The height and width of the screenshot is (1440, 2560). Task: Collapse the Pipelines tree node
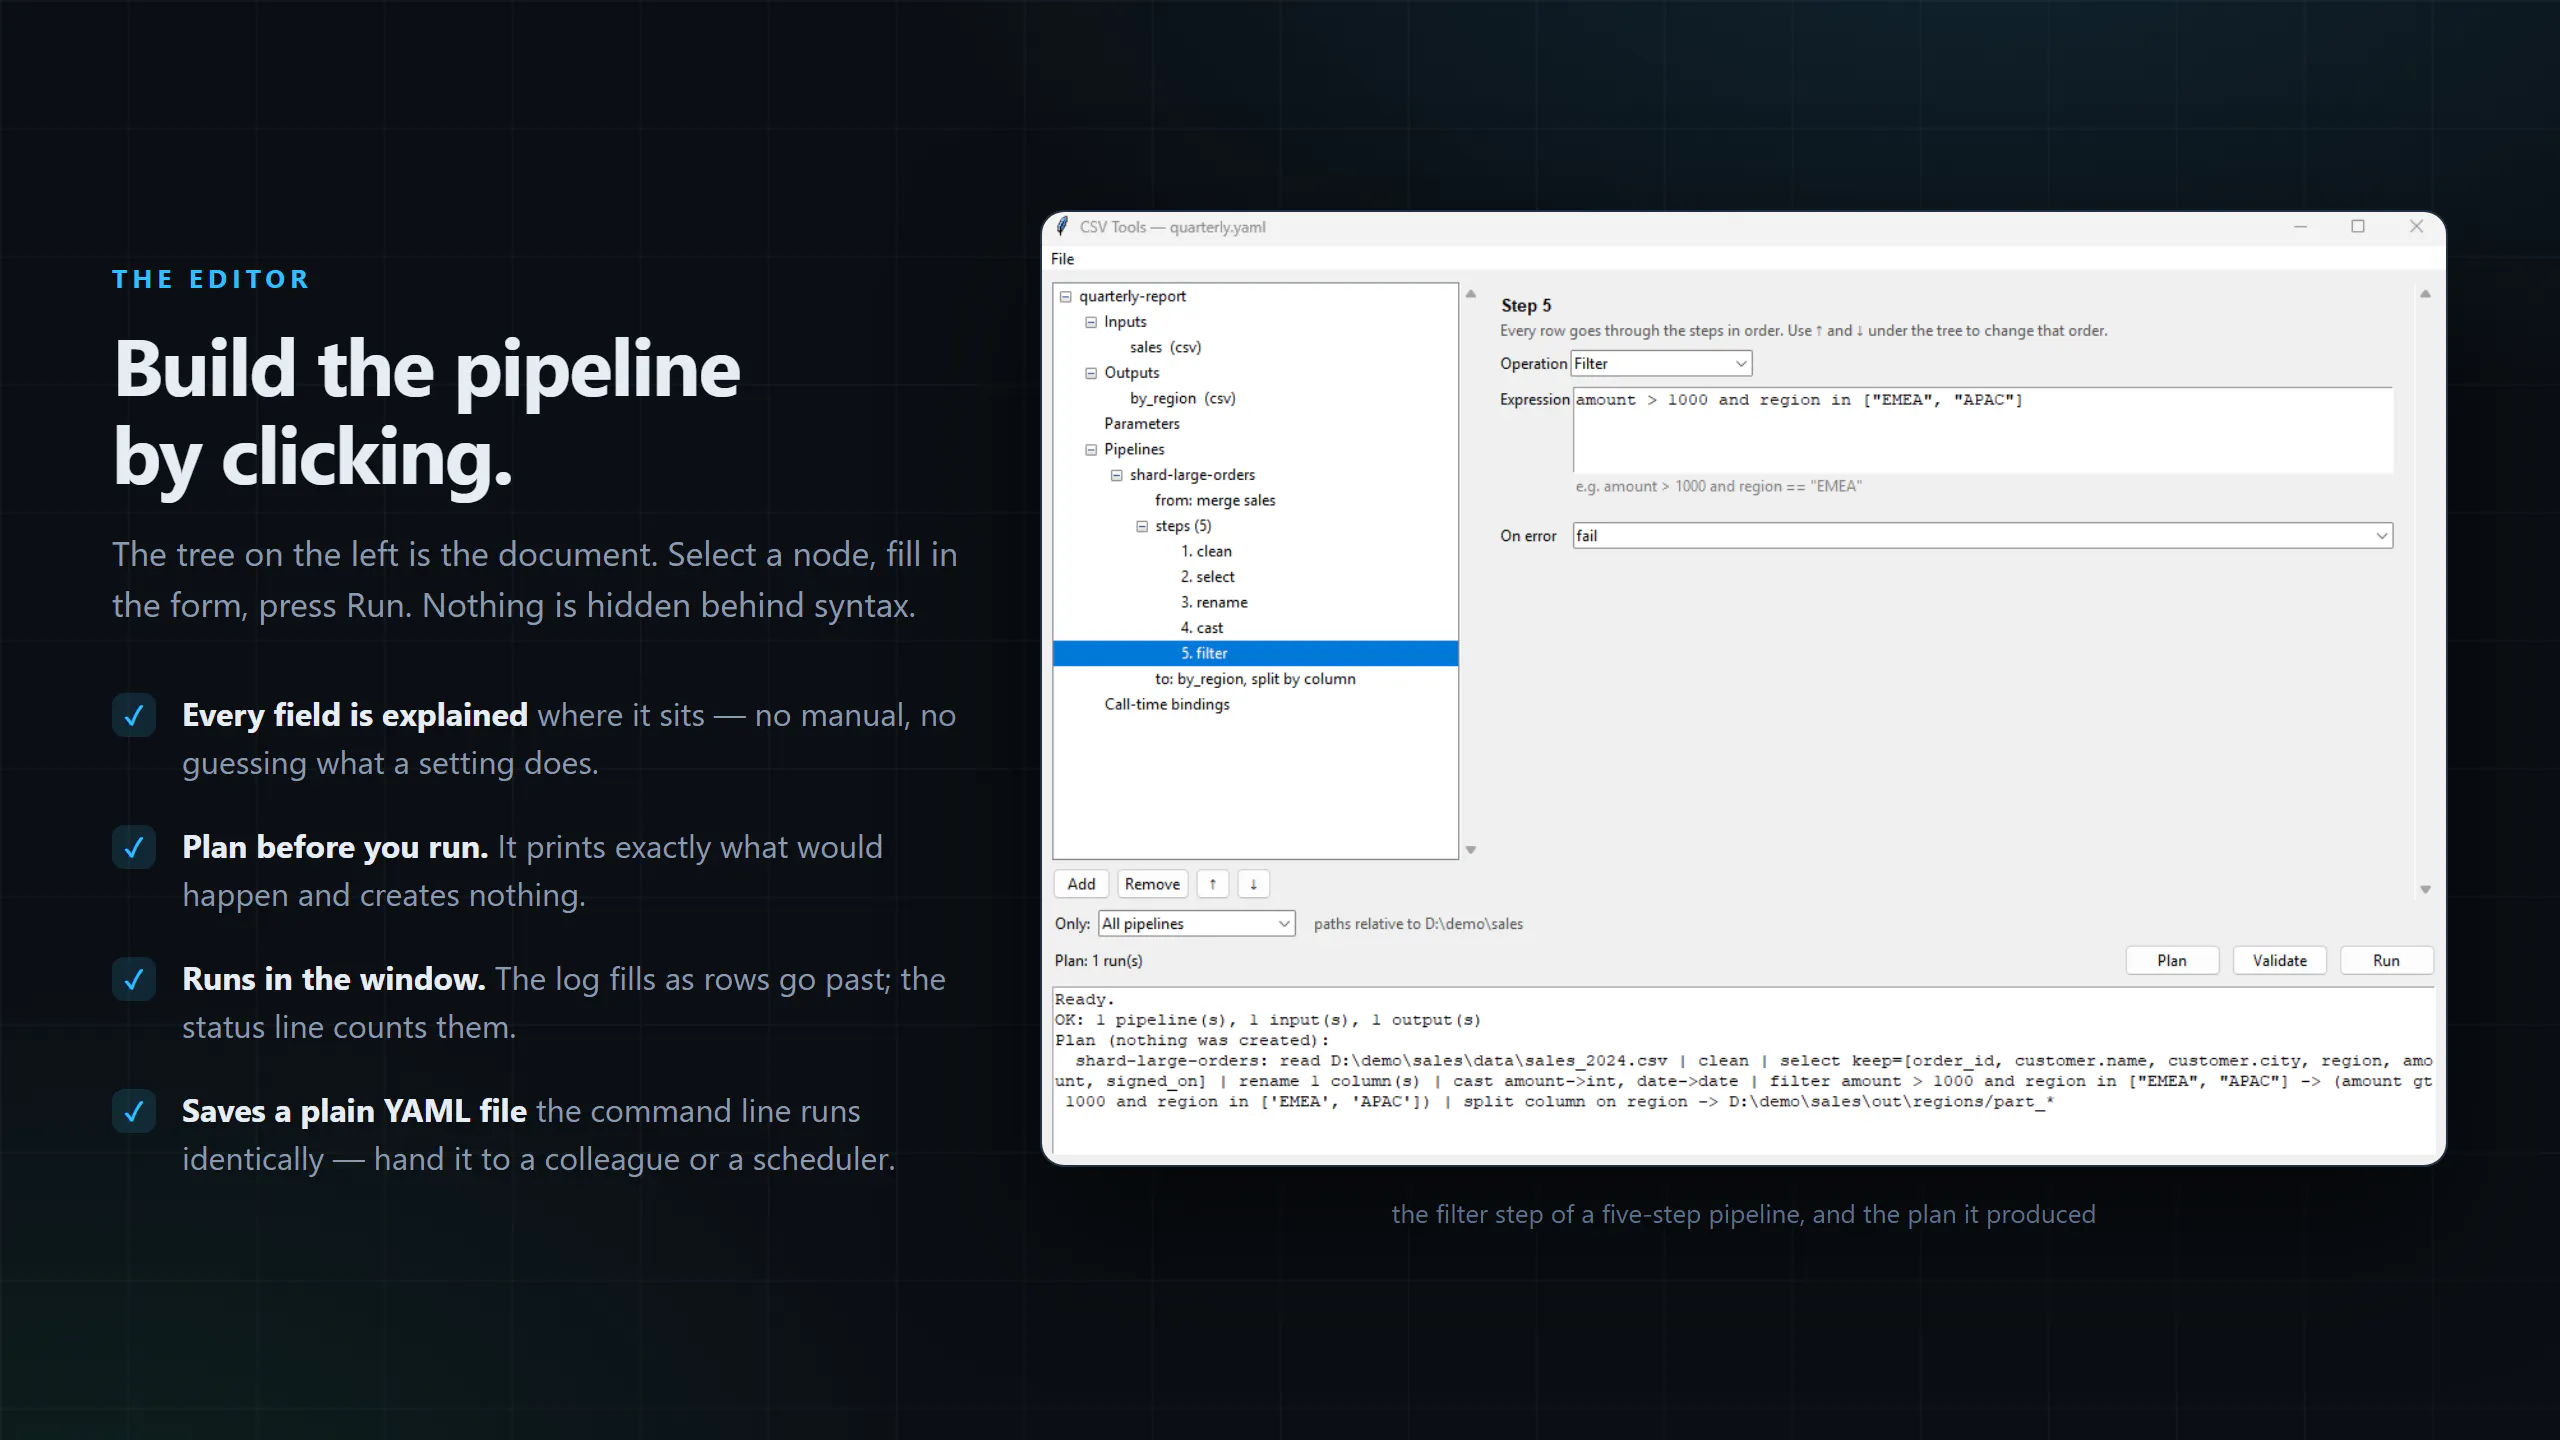[1091, 450]
